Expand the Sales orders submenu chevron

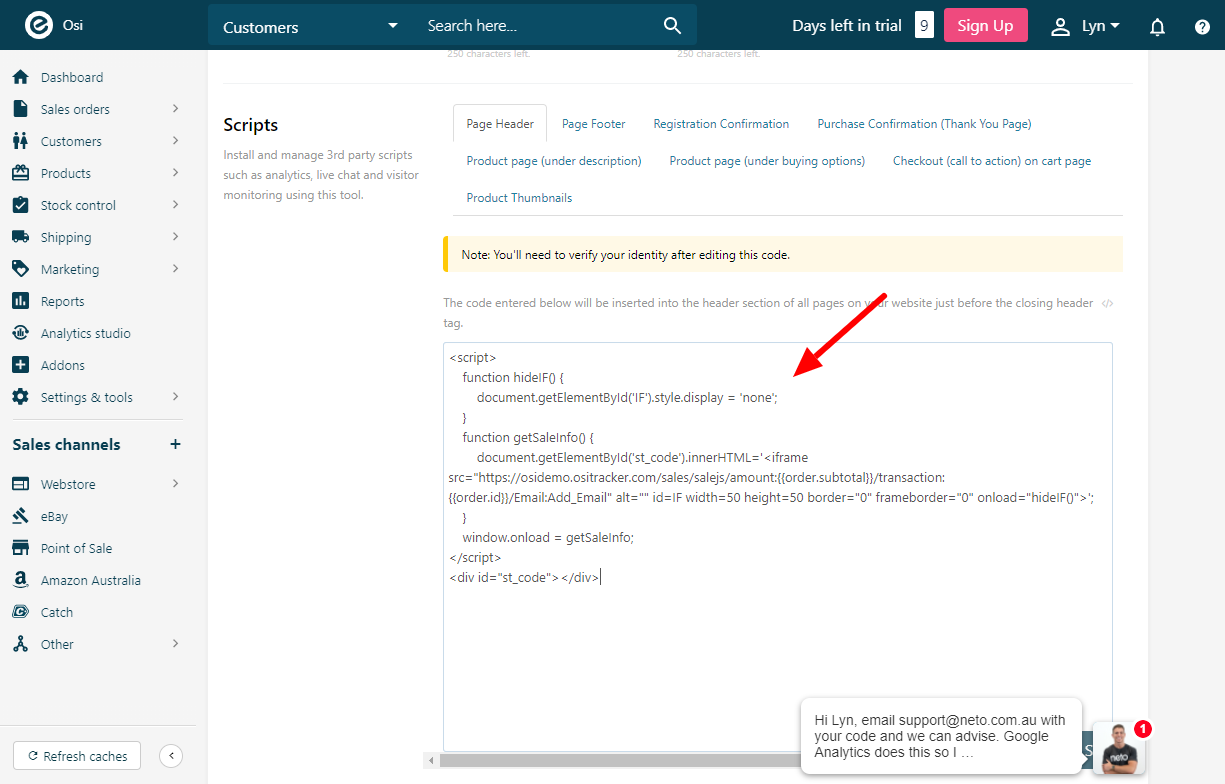[x=175, y=109]
